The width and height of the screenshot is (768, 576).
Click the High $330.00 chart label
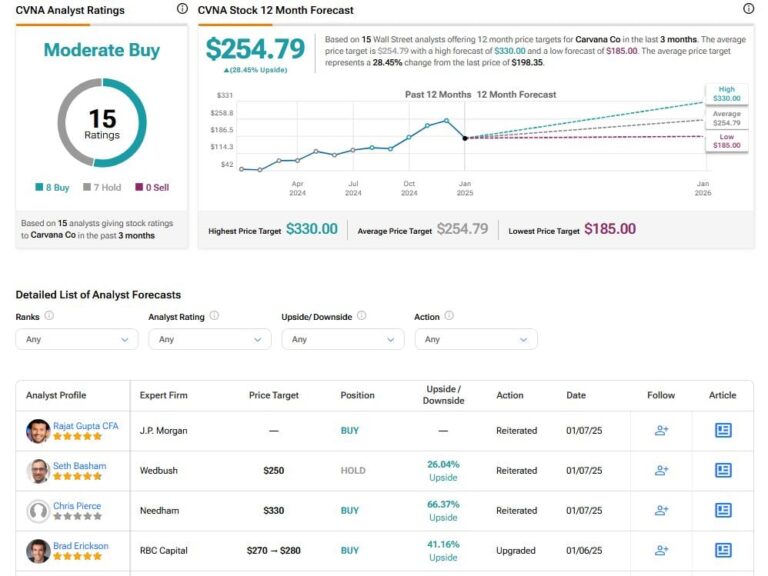pos(726,94)
